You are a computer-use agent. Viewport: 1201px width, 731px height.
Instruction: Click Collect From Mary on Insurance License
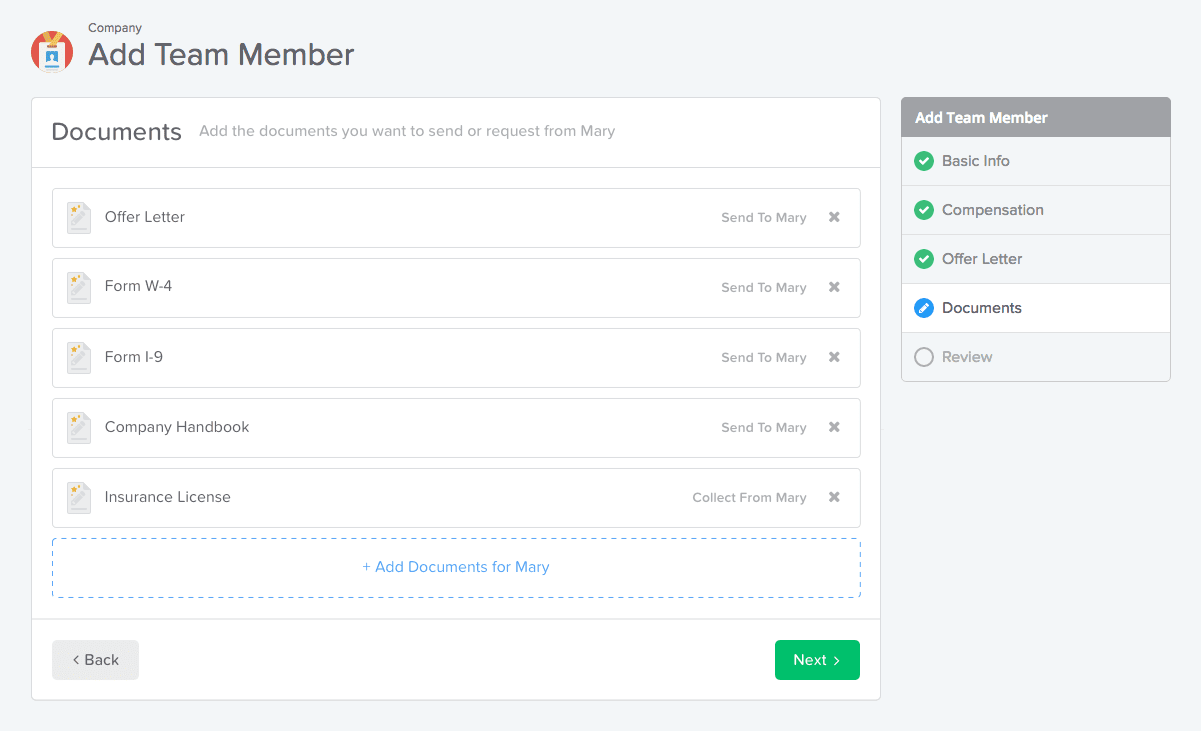[x=749, y=498]
